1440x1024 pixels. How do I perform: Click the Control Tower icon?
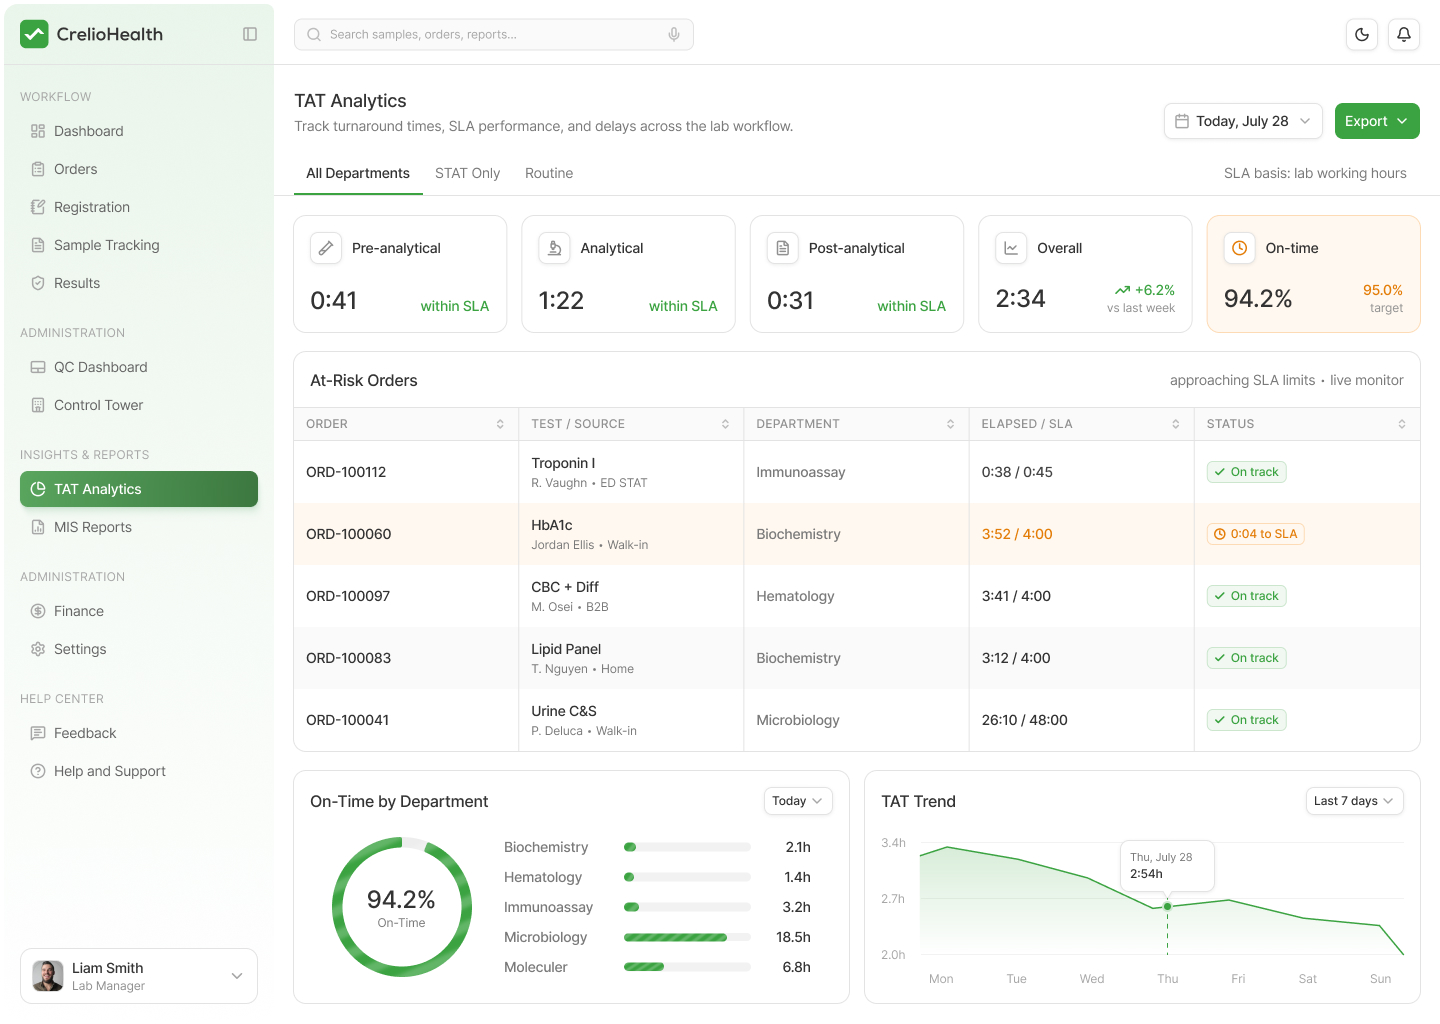tap(38, 405)
